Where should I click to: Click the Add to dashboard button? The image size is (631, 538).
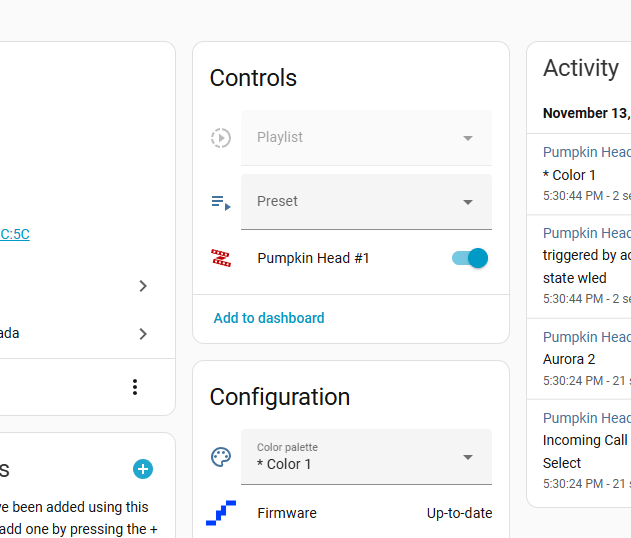click(269, 318)
